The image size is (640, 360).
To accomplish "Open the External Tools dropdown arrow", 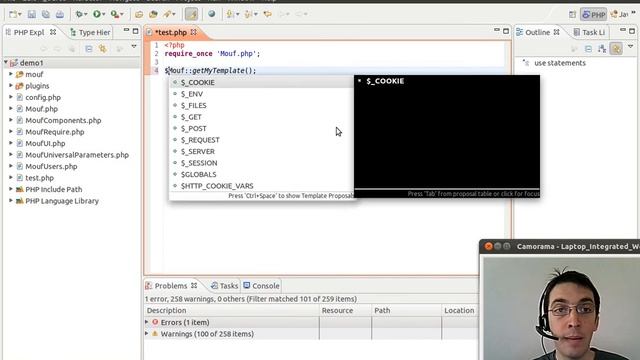I will [122, 15].
